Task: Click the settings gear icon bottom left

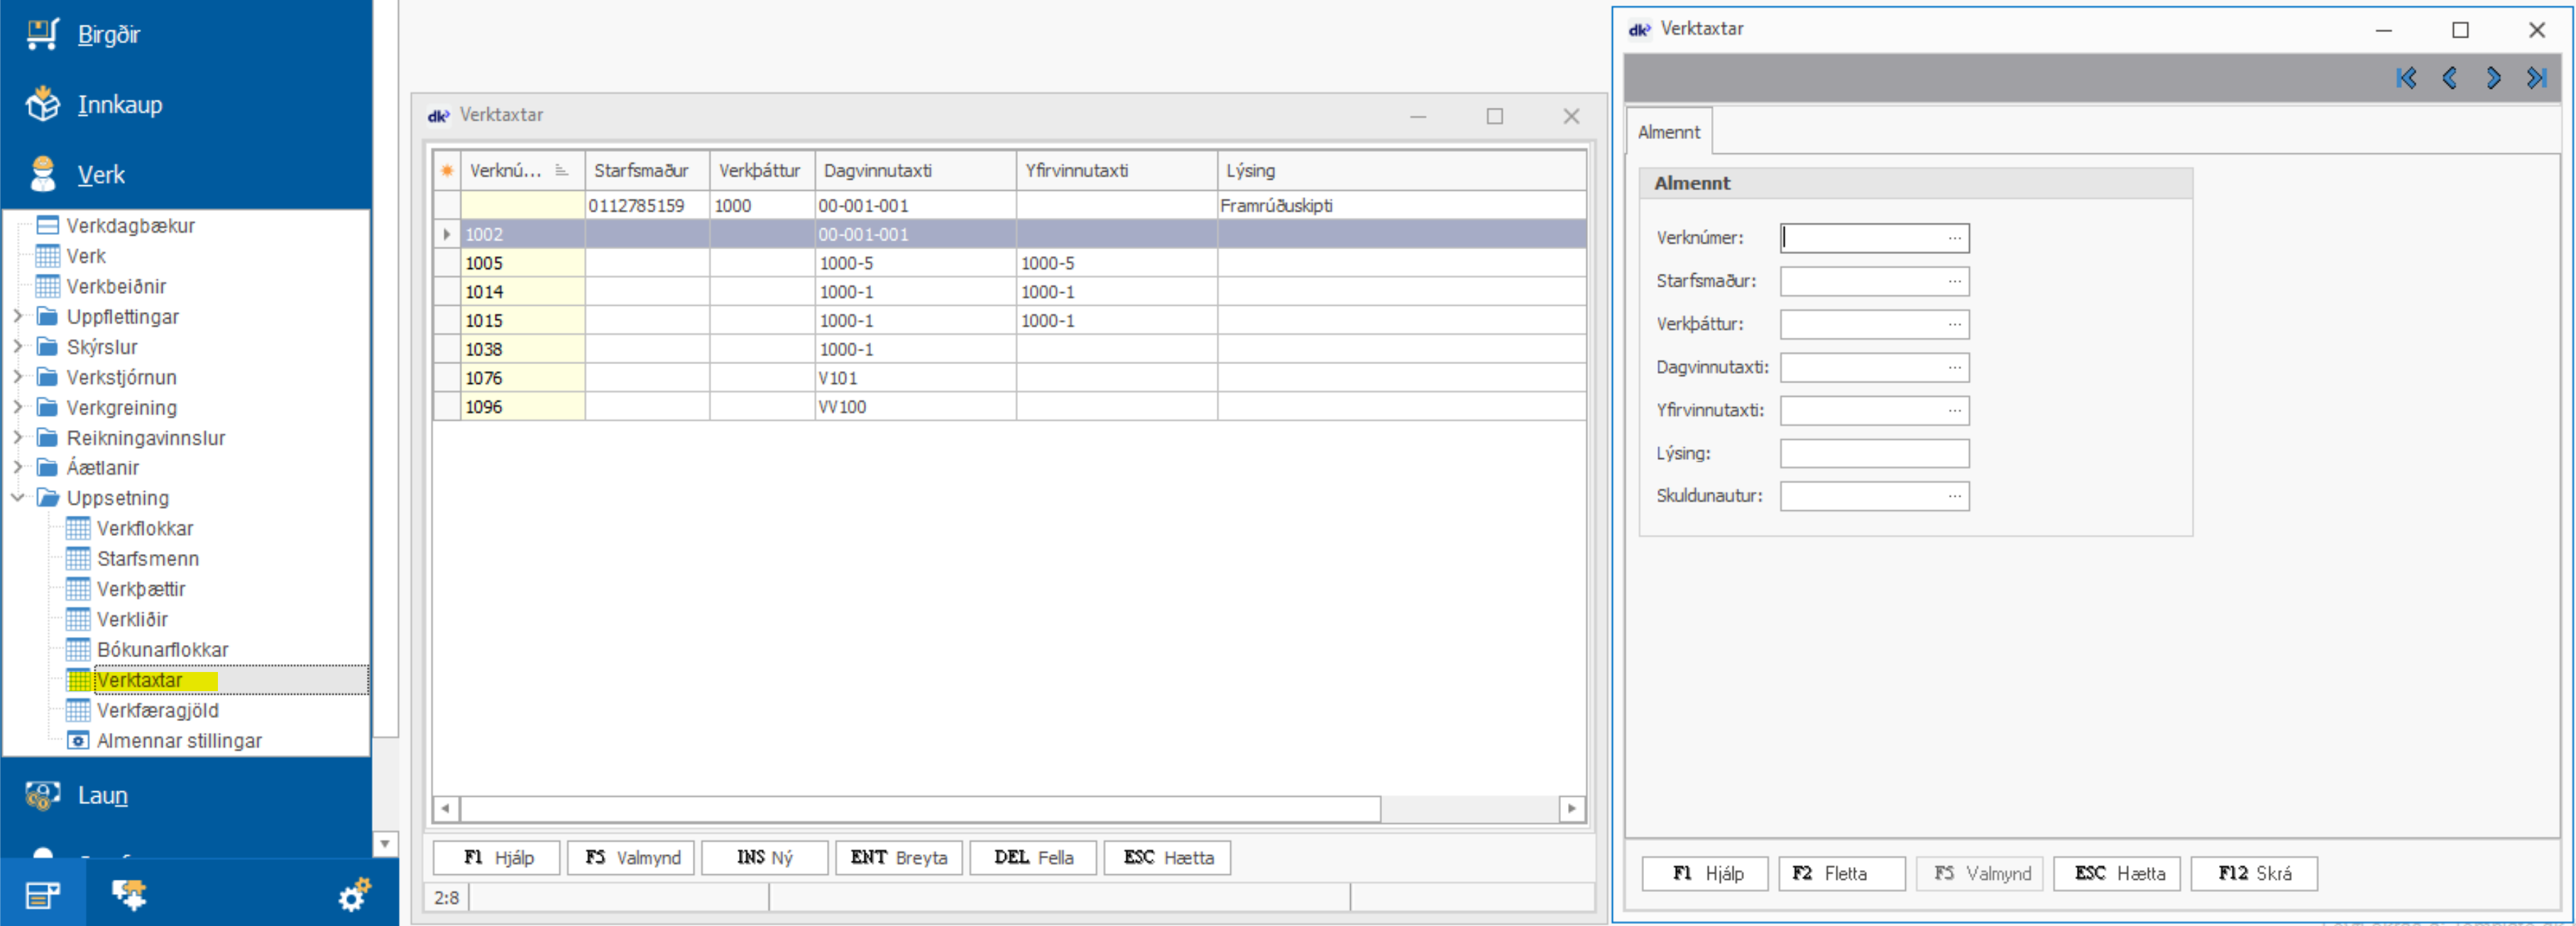Action: (354, 895)
